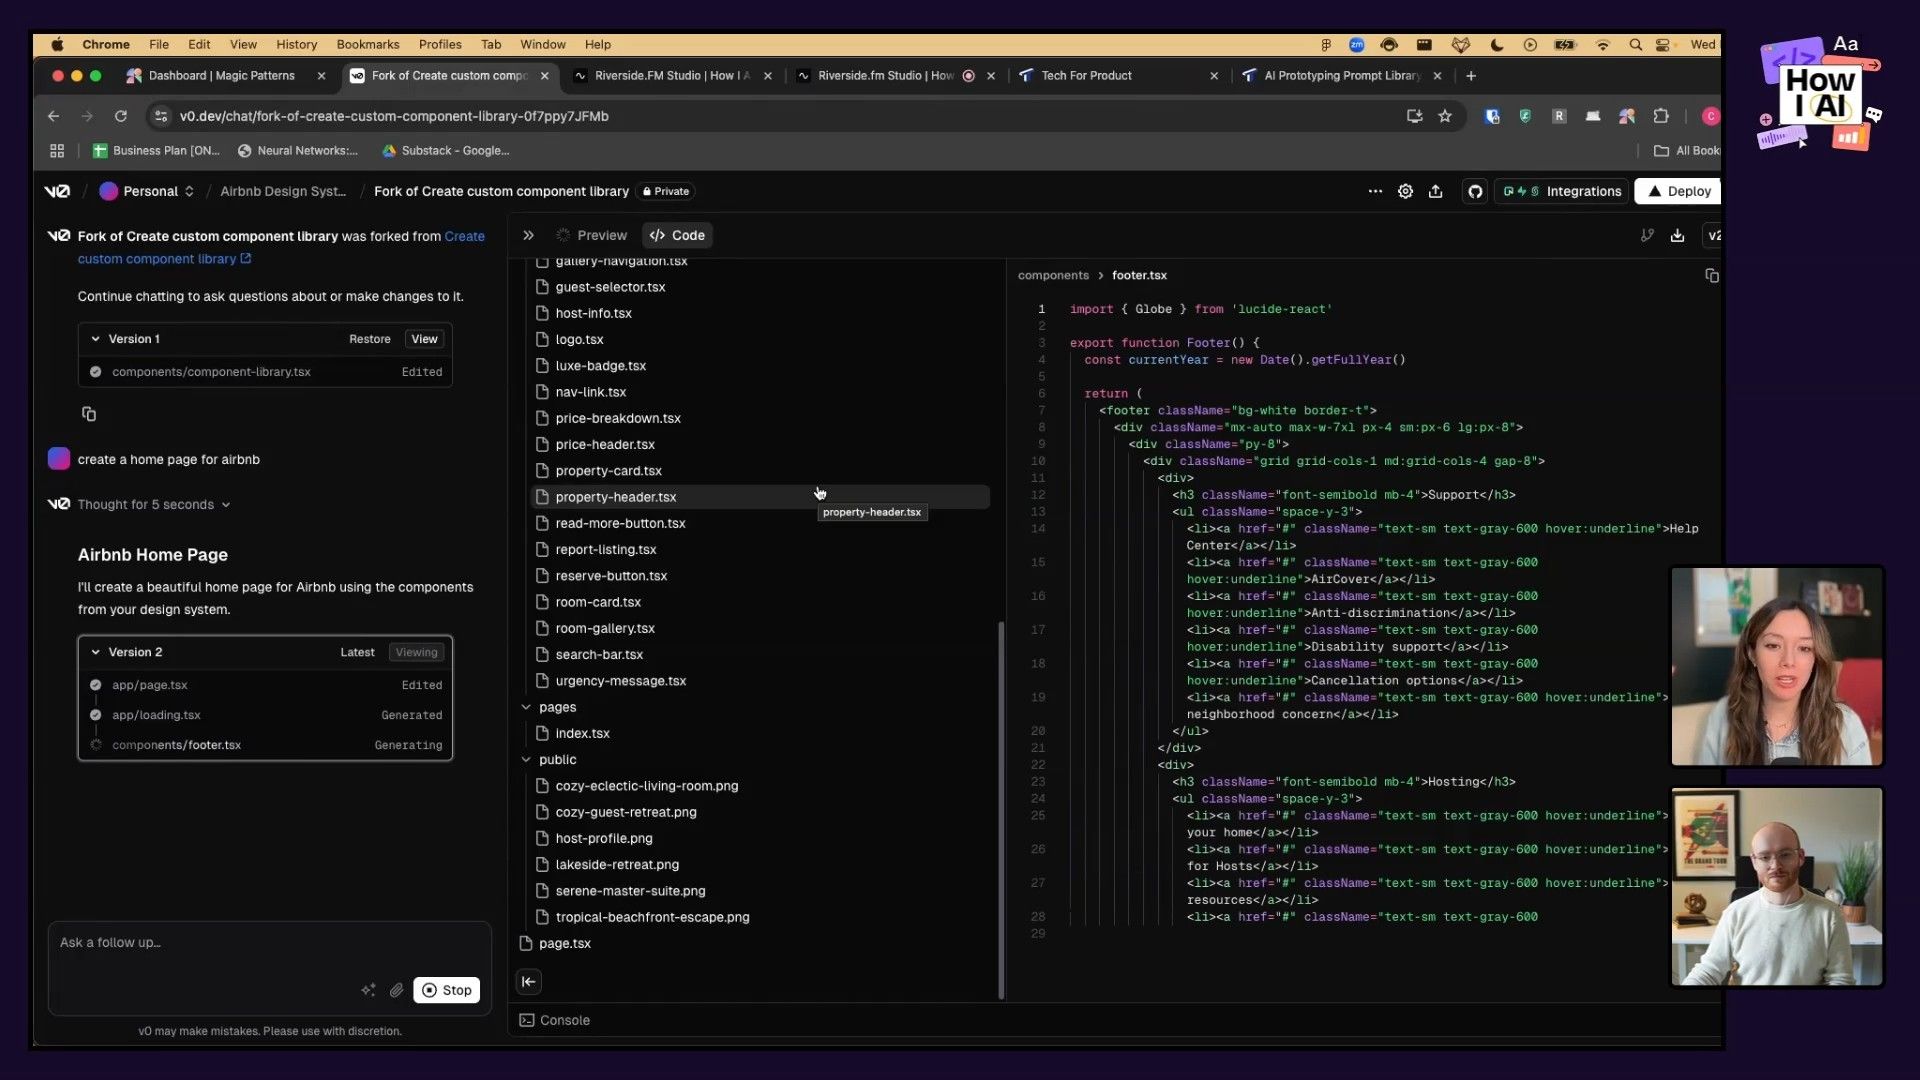Click the v0 logo in the header

click(x=57, y=191)
